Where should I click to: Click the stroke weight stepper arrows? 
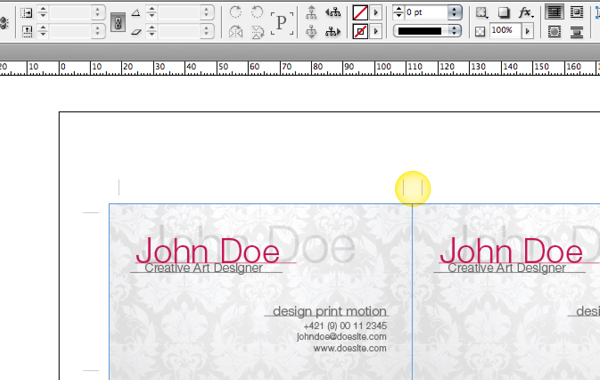pos(398,12)
